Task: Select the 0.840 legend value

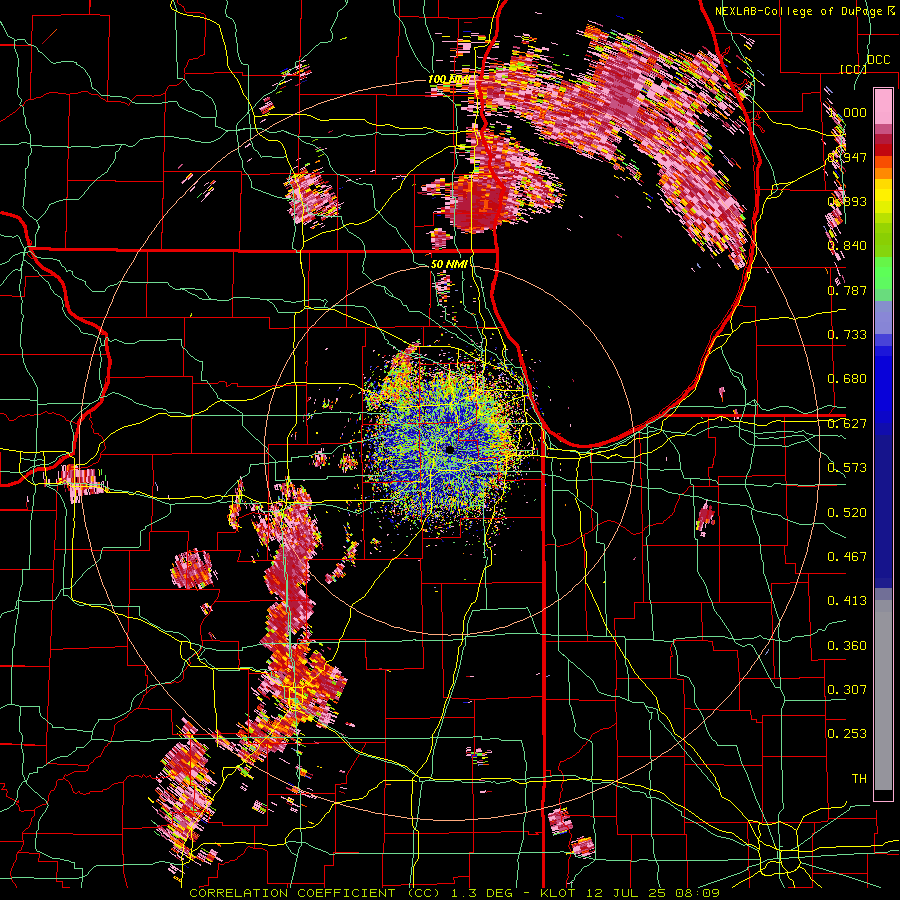Action: [x=847, y=246]
